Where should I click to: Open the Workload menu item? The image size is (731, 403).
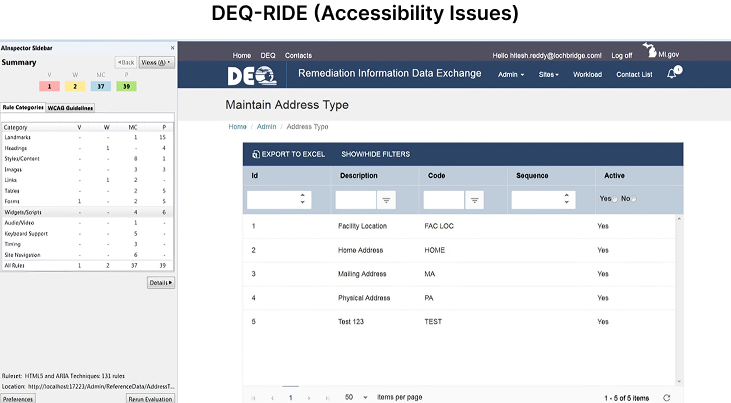click(x=587, y=75)
